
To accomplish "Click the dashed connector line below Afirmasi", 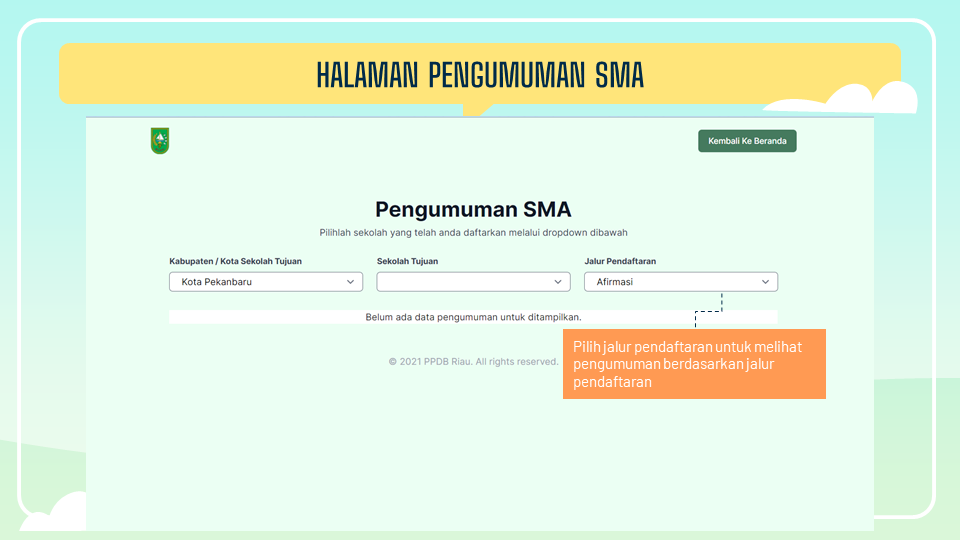I will pos(720,305).
